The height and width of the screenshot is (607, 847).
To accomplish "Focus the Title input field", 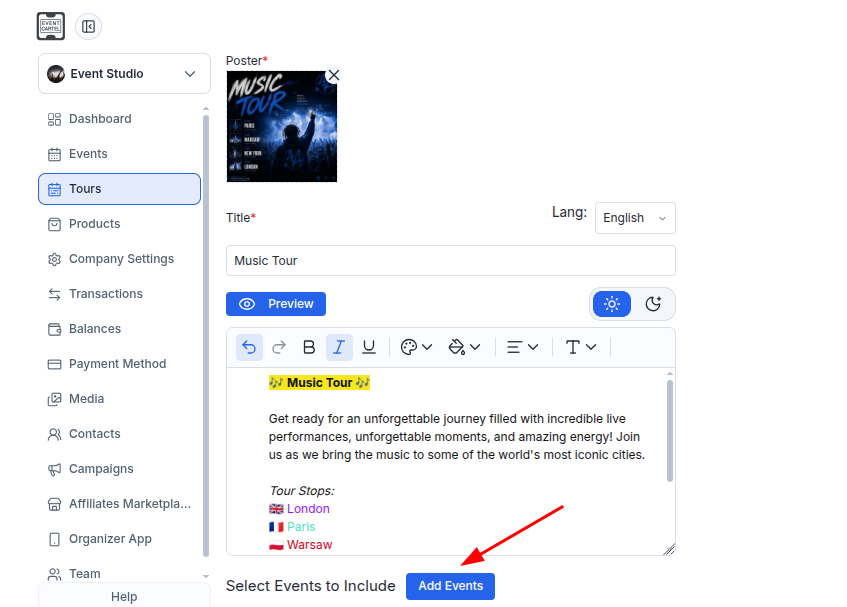I will tap(451, 260).
